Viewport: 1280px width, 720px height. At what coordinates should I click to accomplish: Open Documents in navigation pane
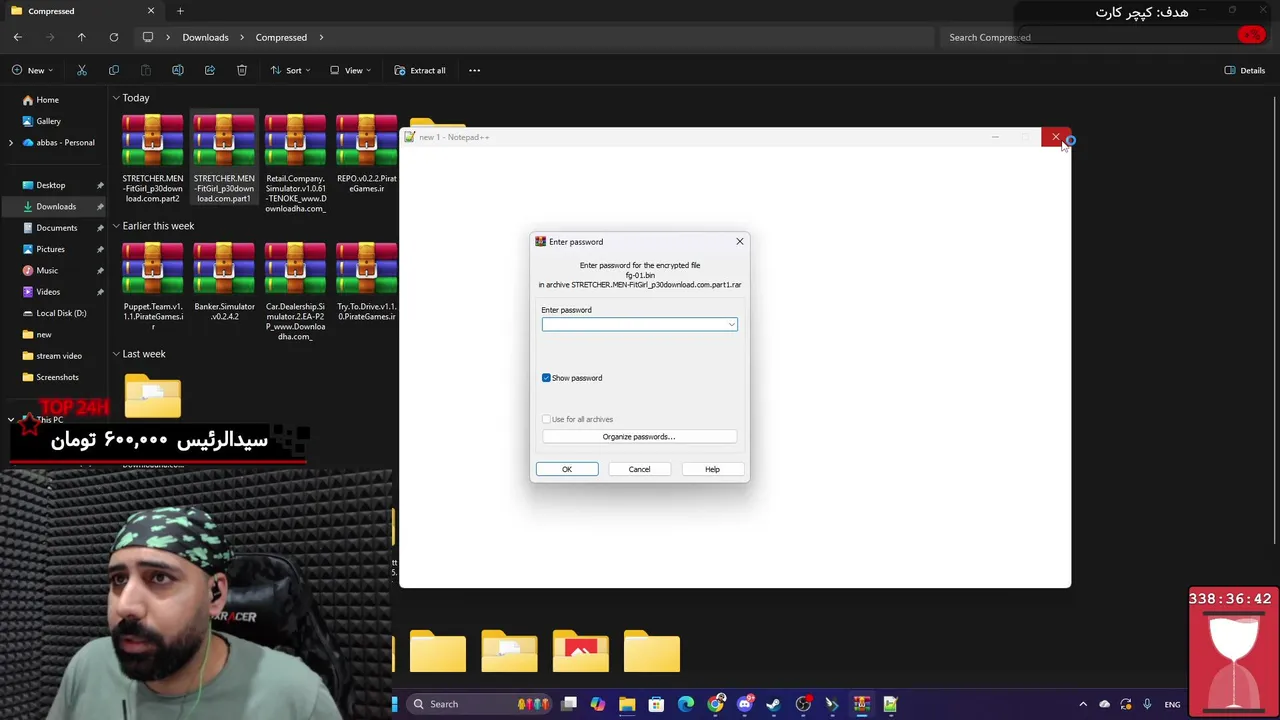[54, 228]
